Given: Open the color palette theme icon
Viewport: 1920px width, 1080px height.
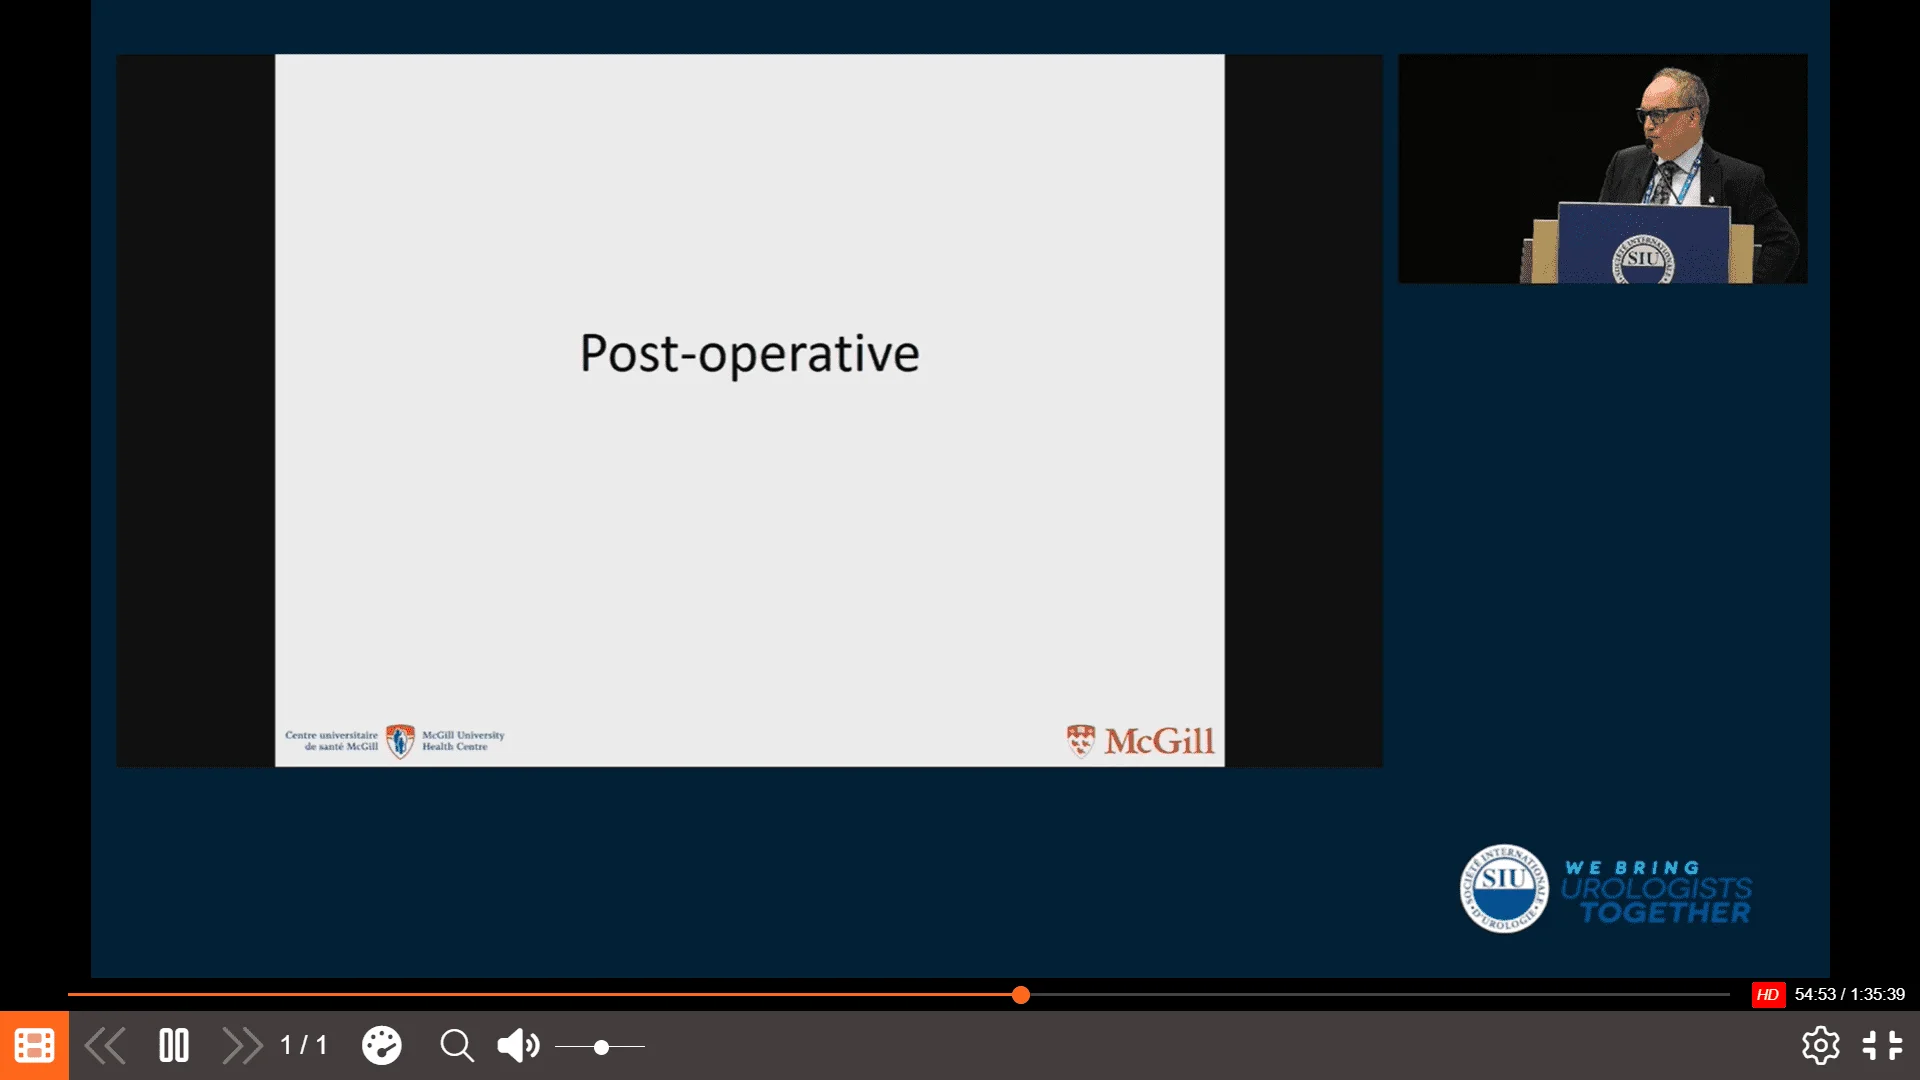Looking at the screenshot, I should tap(381, 1046).
